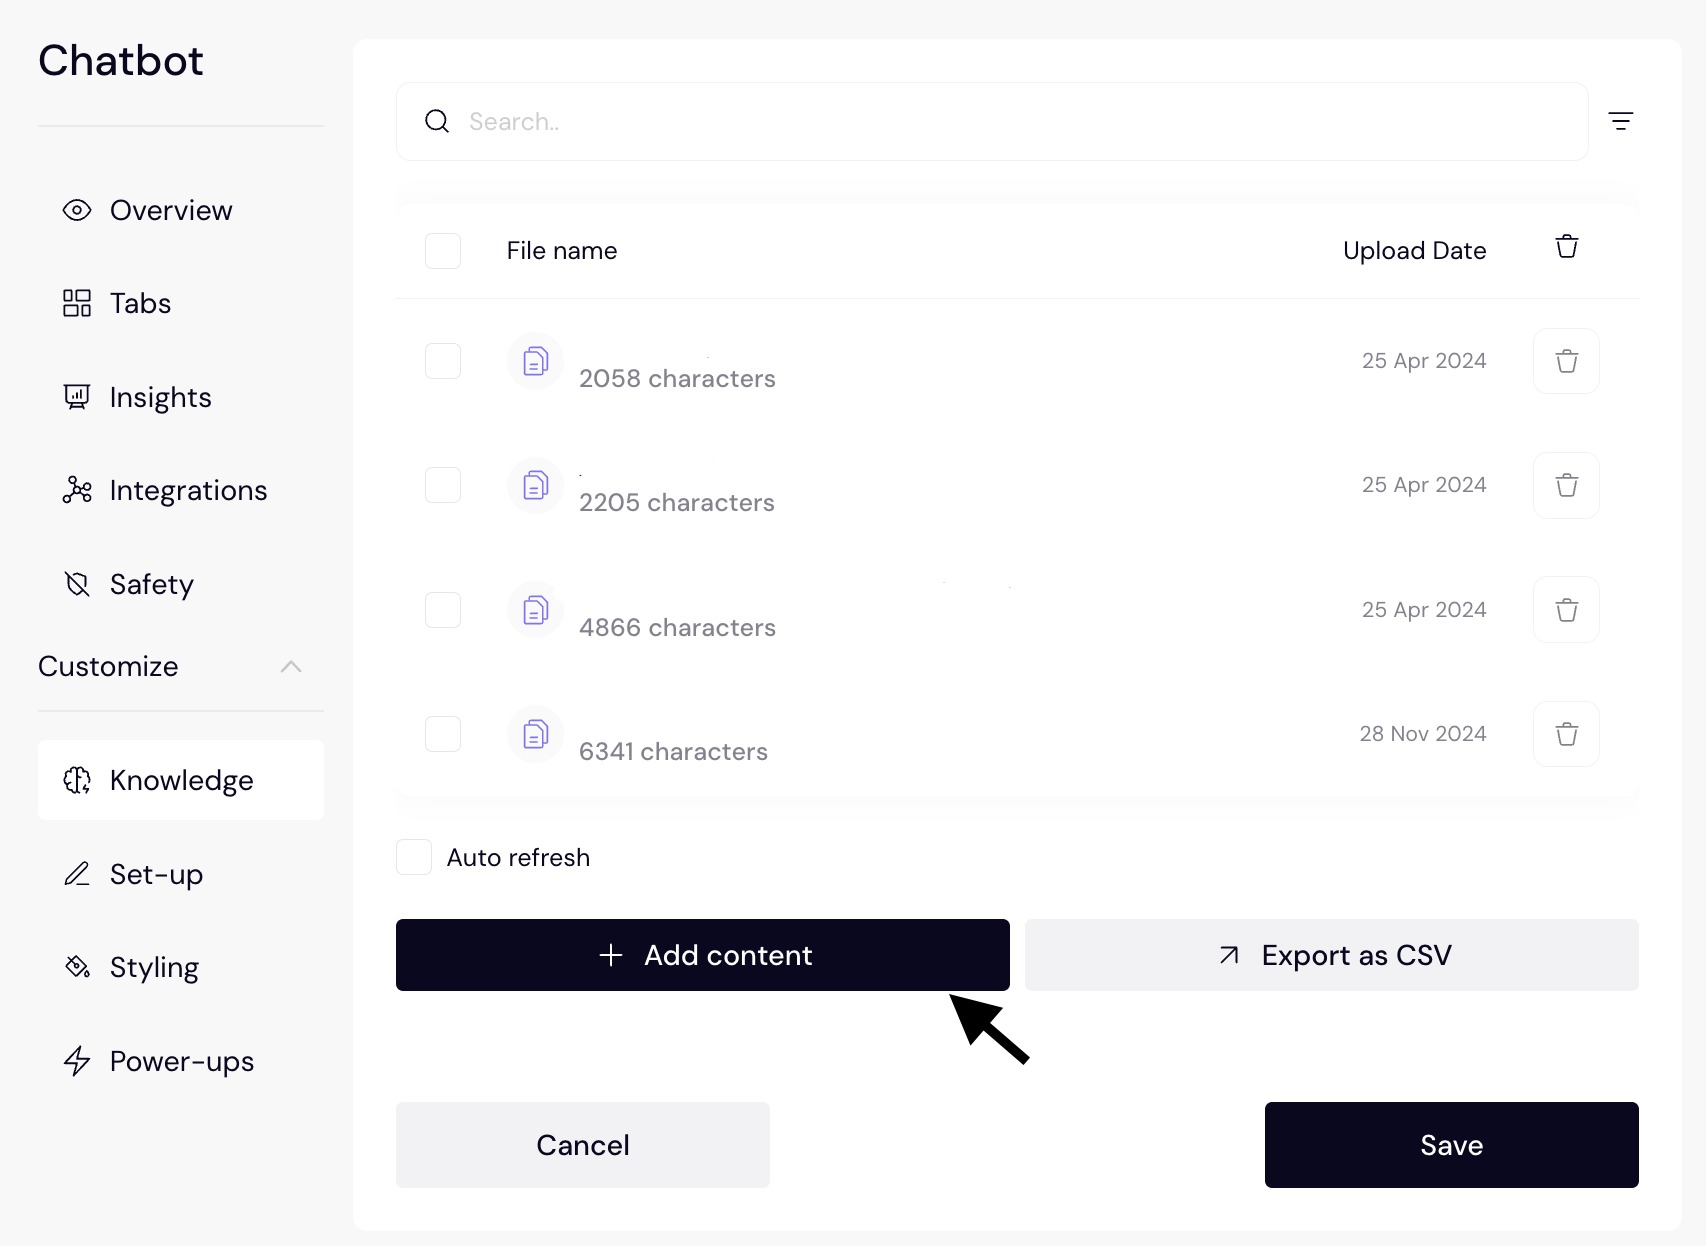Click the document icon of 6341 characters row
1706x1246 pixels.
point(536,734)
